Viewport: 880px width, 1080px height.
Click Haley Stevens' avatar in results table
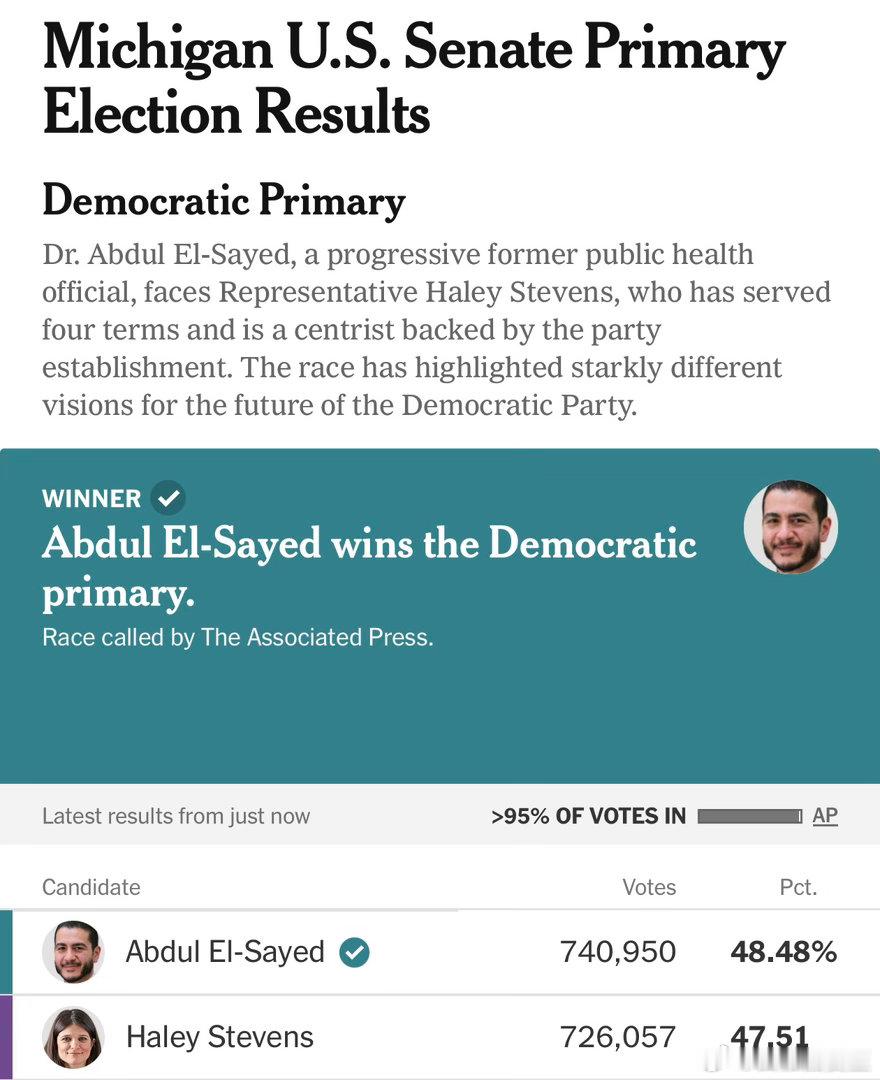click(x=73, y=1037)
